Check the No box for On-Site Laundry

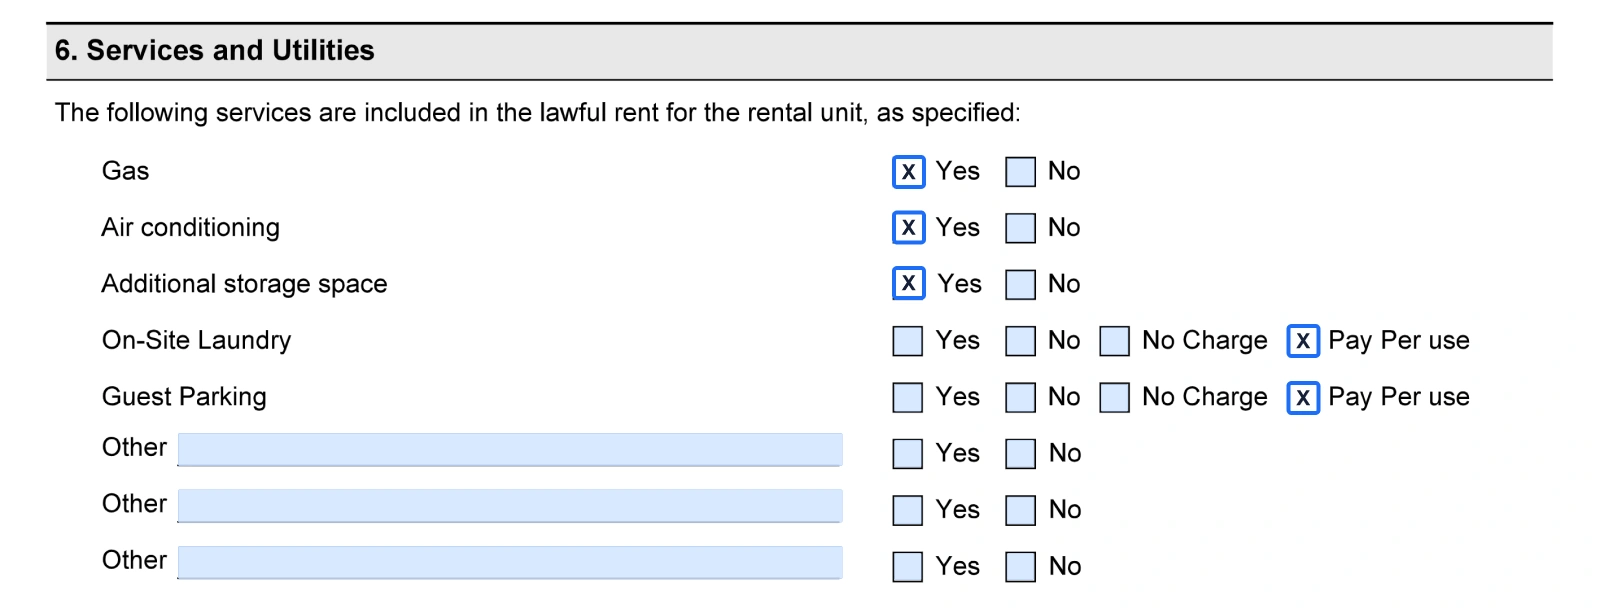pos(1020,341)
